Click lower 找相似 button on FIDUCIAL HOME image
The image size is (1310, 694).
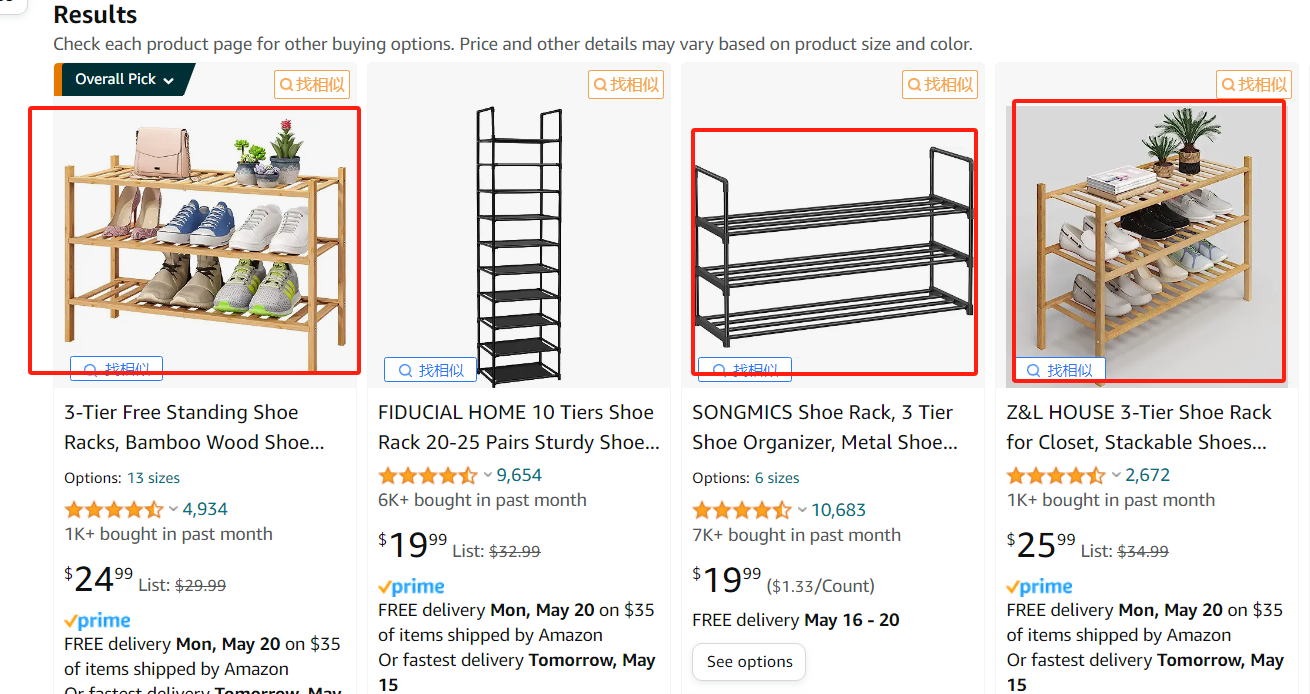tap(430, 370)
